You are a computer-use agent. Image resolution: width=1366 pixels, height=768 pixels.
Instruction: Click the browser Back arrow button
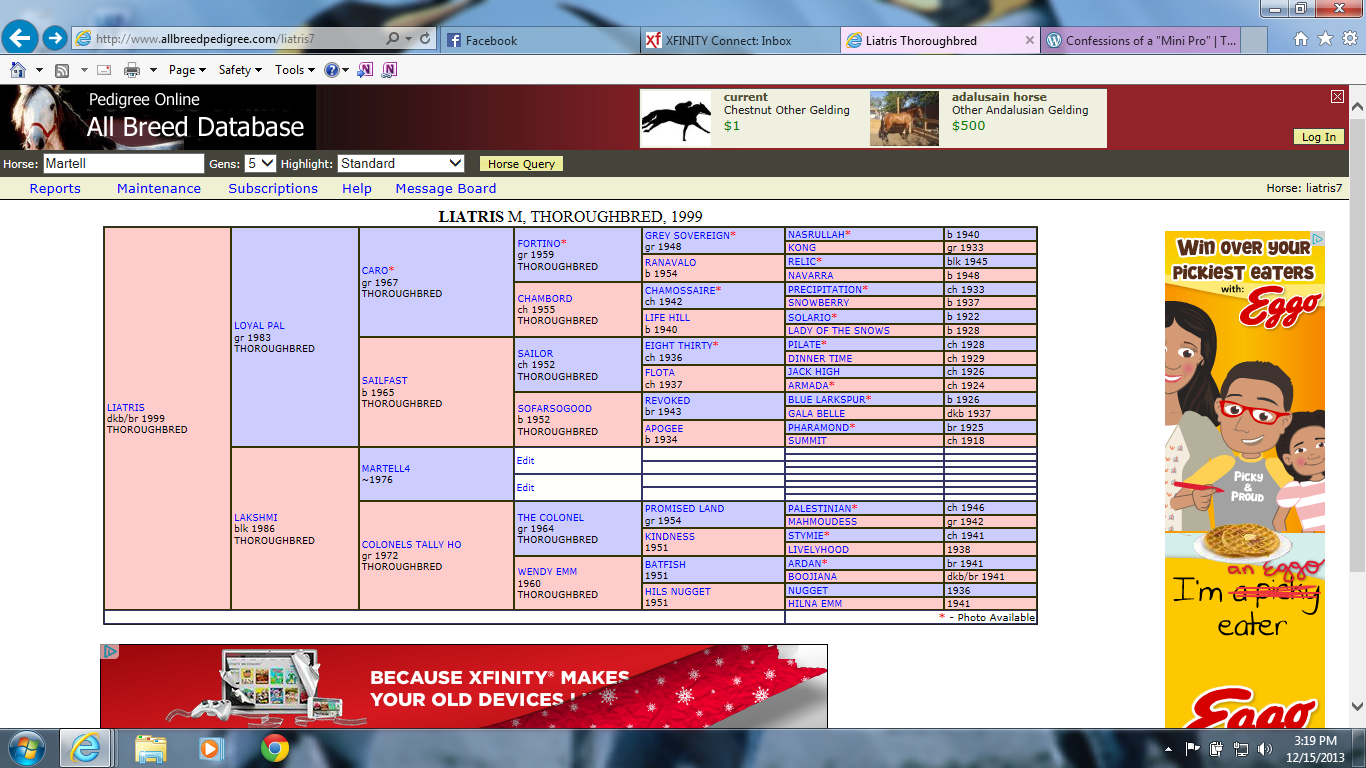pyautogui.click(x=21, y=39)
